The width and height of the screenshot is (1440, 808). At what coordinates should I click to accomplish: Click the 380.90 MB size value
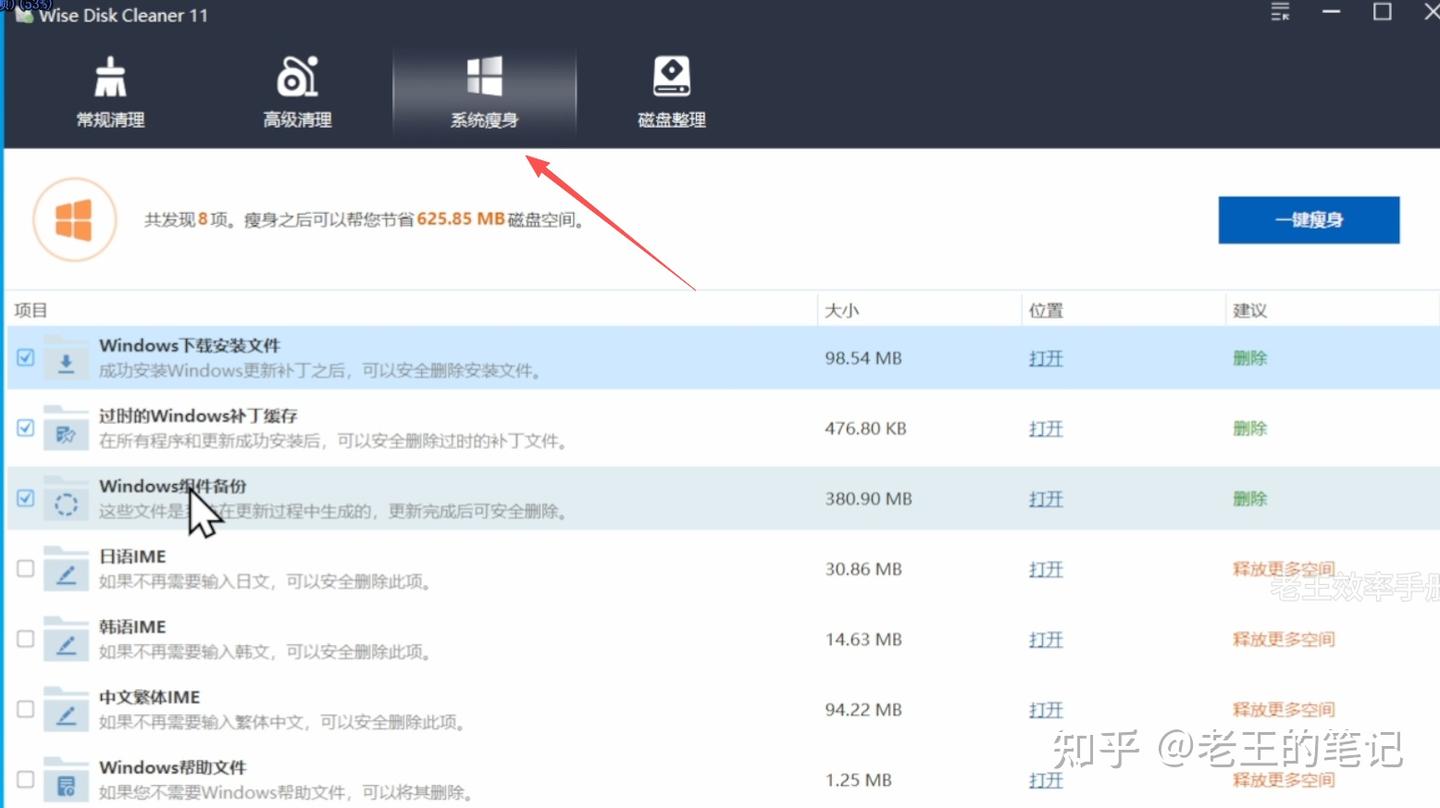(x=868, y=498)
